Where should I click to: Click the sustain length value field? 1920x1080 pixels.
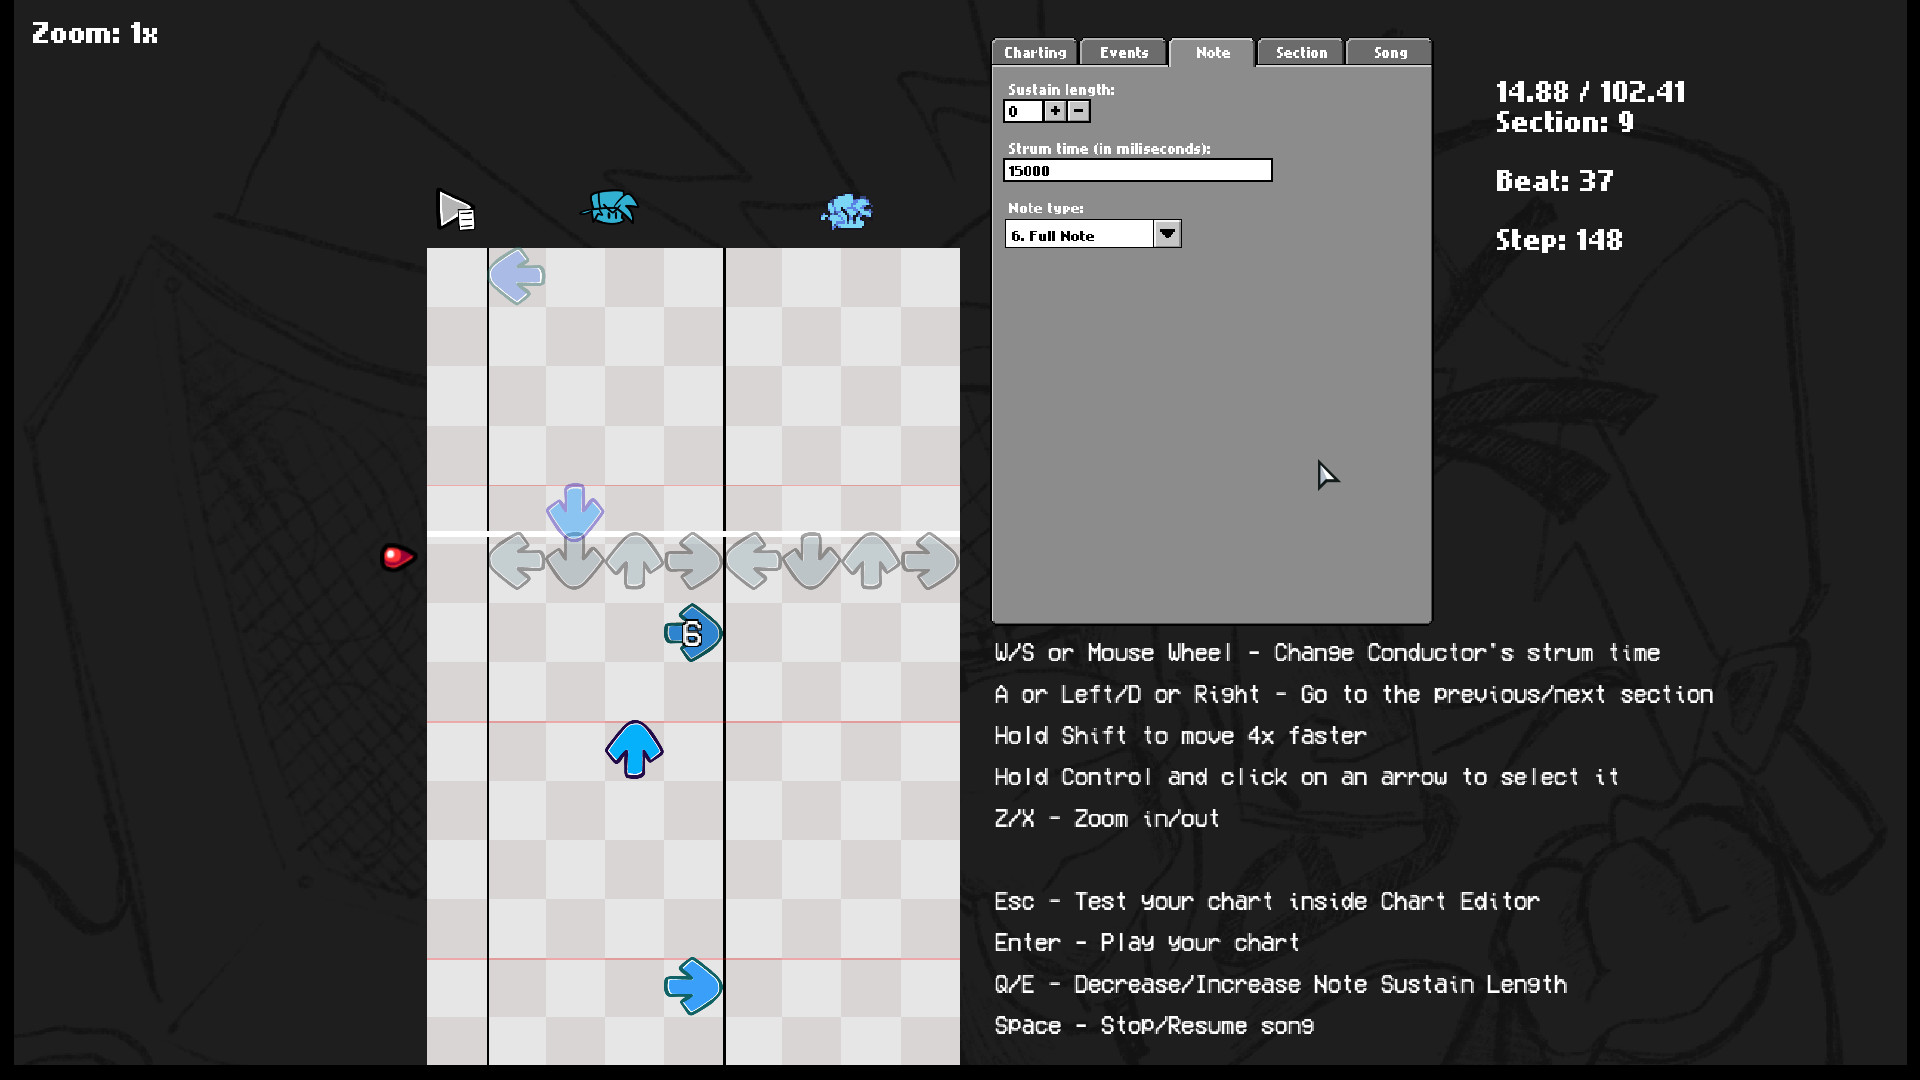click(1023, 111)
